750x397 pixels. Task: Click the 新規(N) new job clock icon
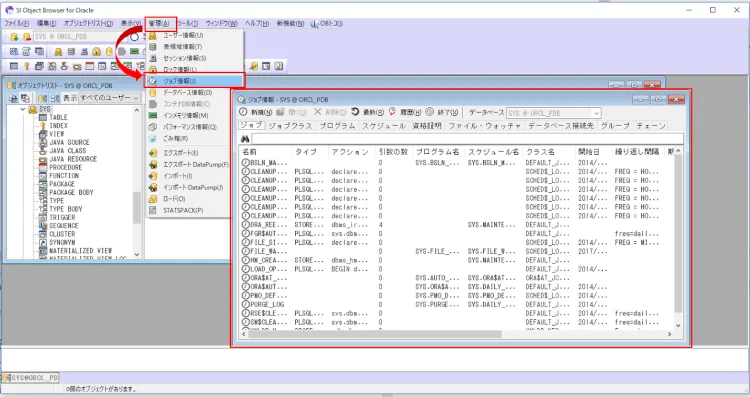(243, 112)
